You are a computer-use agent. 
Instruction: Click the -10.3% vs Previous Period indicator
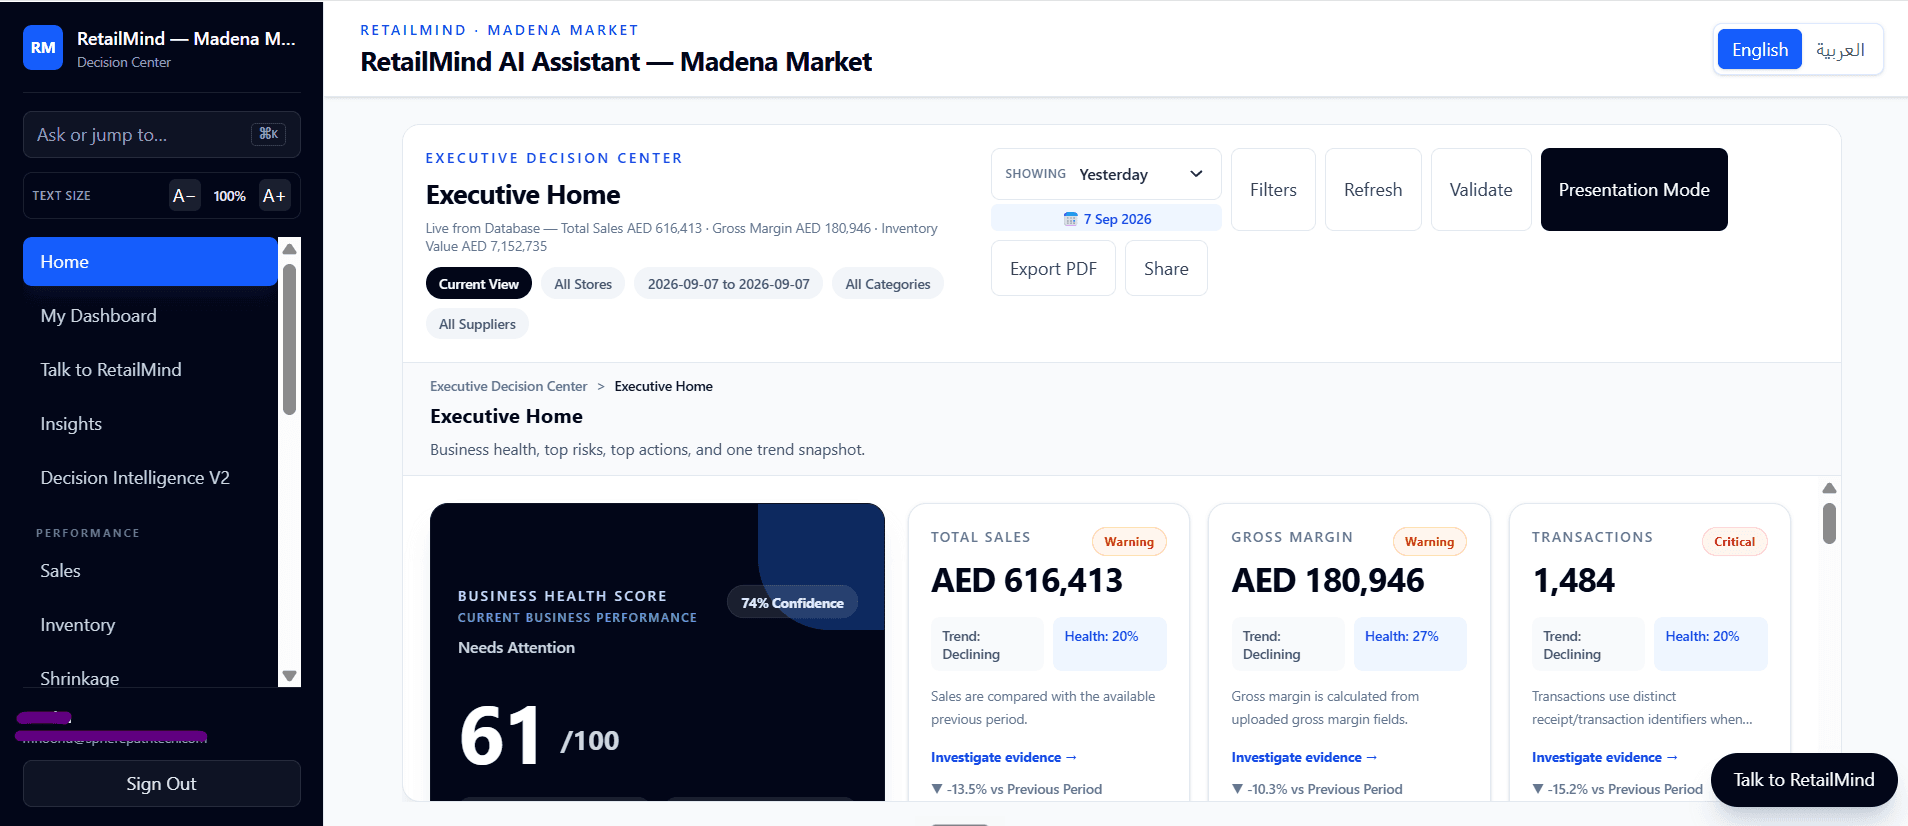tap(1317, 789)
